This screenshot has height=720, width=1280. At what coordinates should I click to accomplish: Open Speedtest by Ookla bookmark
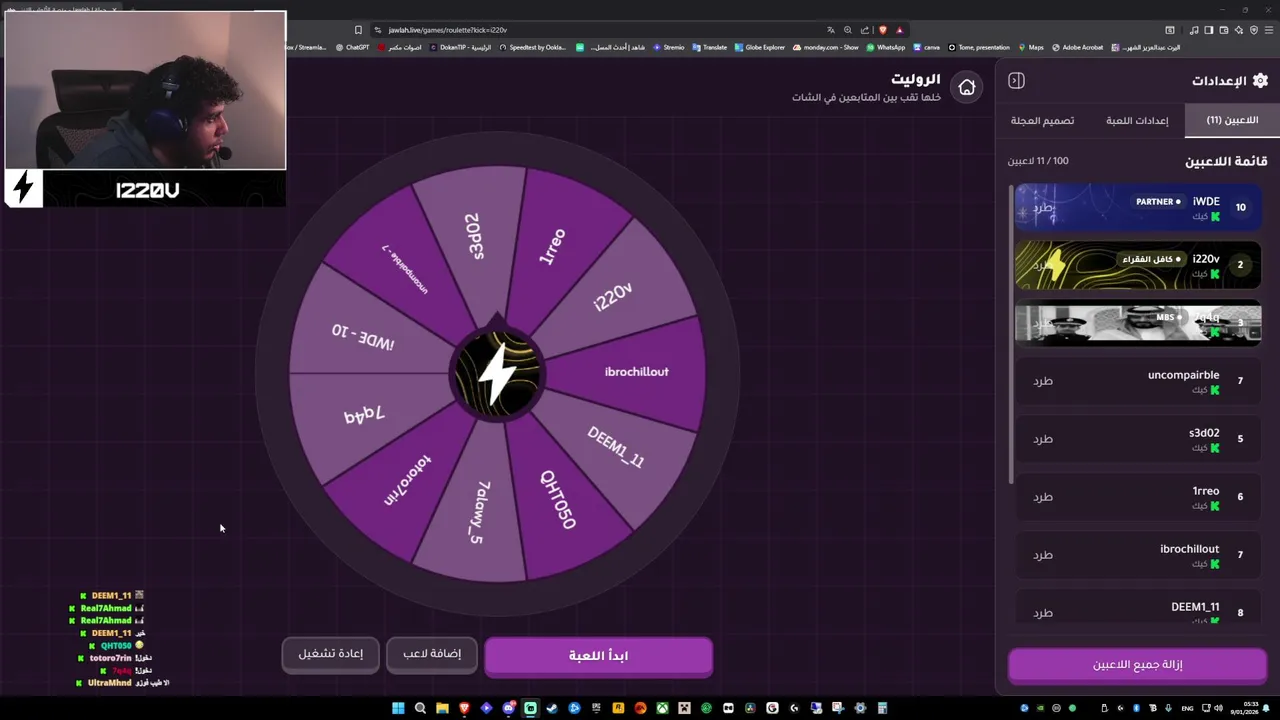532,47
